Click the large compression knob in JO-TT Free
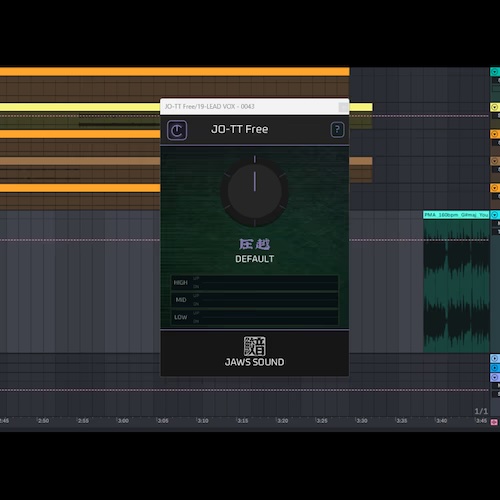The image size is (500, 500). [x=255, y=192]
